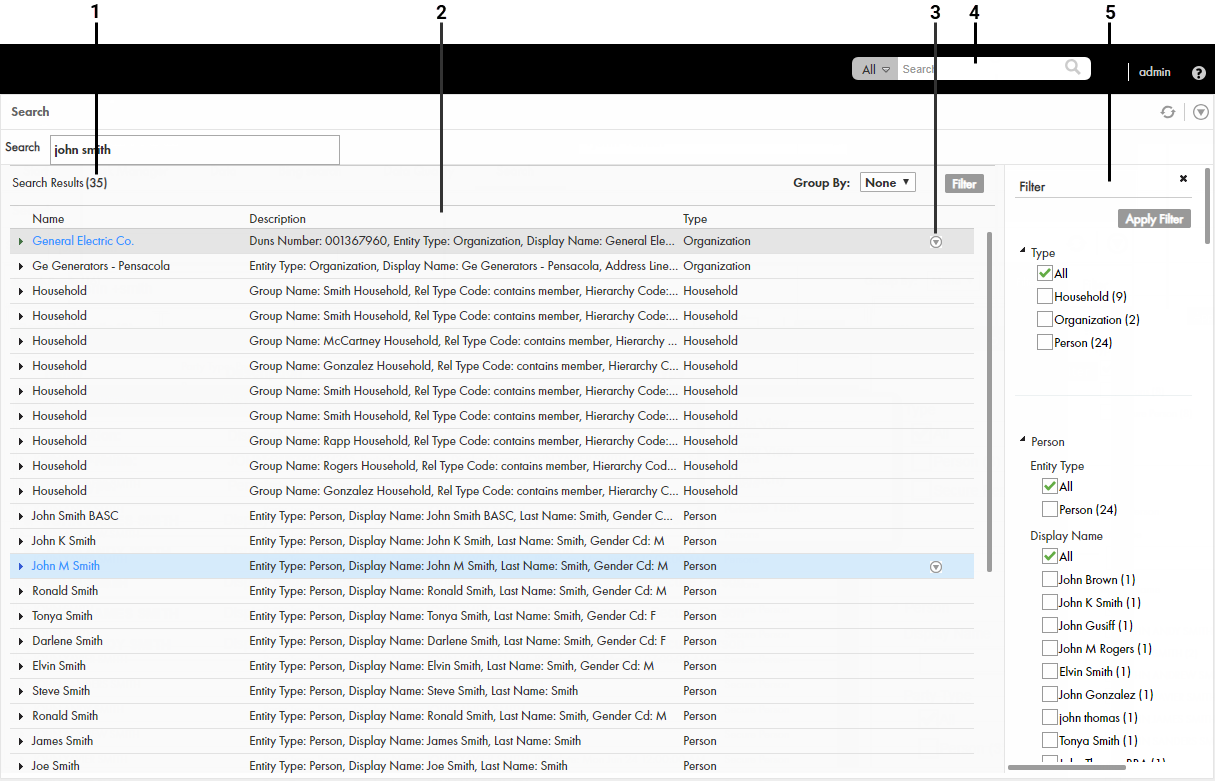Click the results list vertical scrollbar
Screen dimensions: 1215x781
(x=989, y=400)
